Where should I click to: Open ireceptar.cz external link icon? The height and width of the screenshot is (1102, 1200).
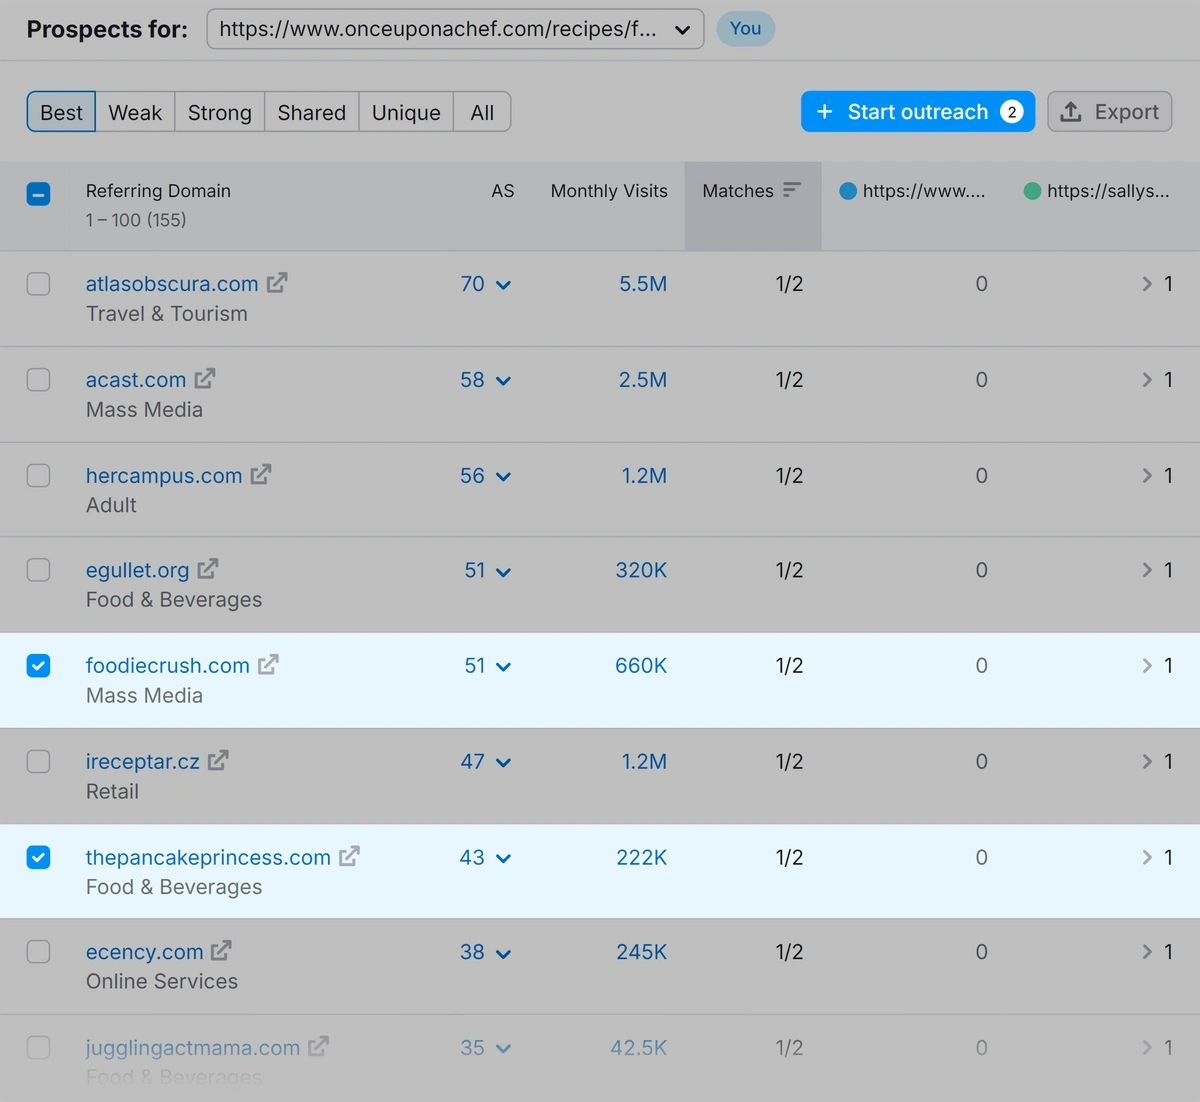(218, 761)
